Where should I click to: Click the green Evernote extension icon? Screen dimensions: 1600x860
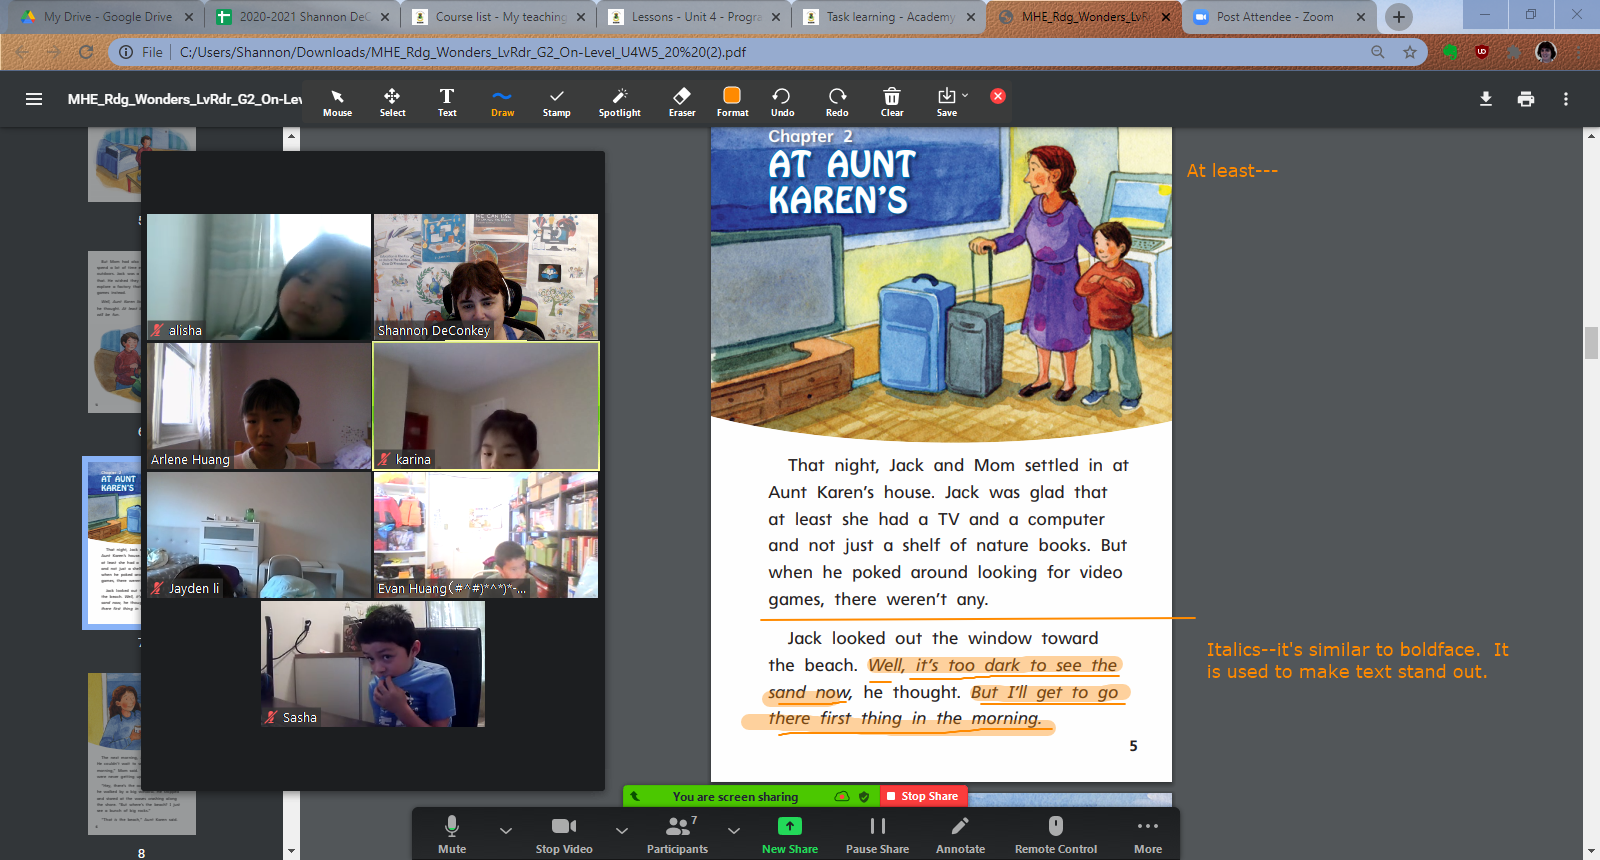1450,52
